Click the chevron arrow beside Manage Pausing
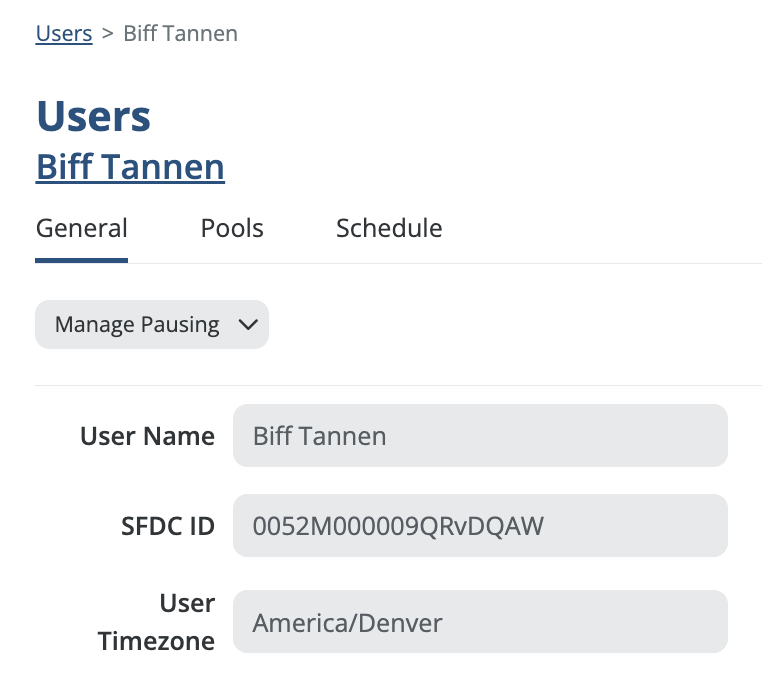This screenshot has width=762, height=676. tap(249, 325)
